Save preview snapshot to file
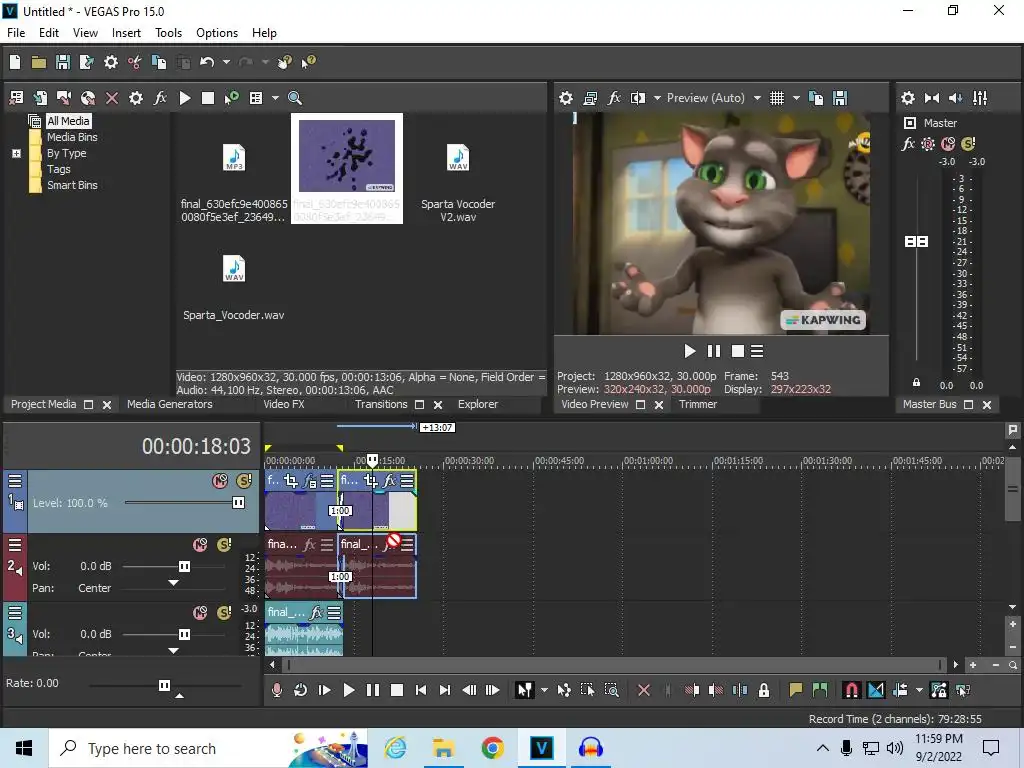This screenshot has height=768, width=1024. click(x=840, y=98)
